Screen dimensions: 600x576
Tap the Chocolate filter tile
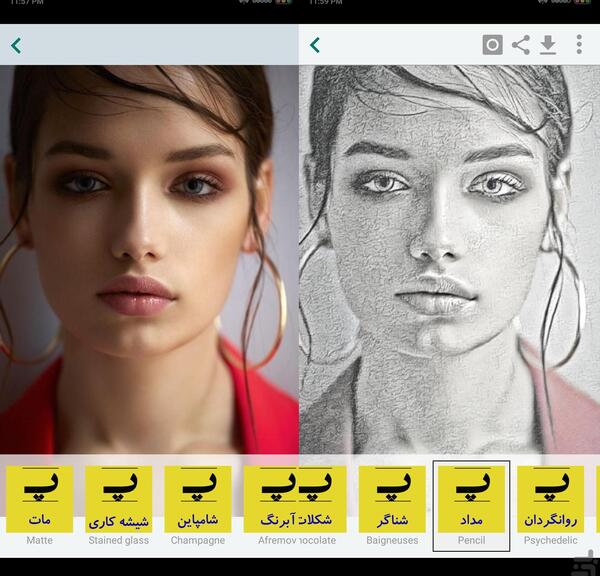[322, 499]
